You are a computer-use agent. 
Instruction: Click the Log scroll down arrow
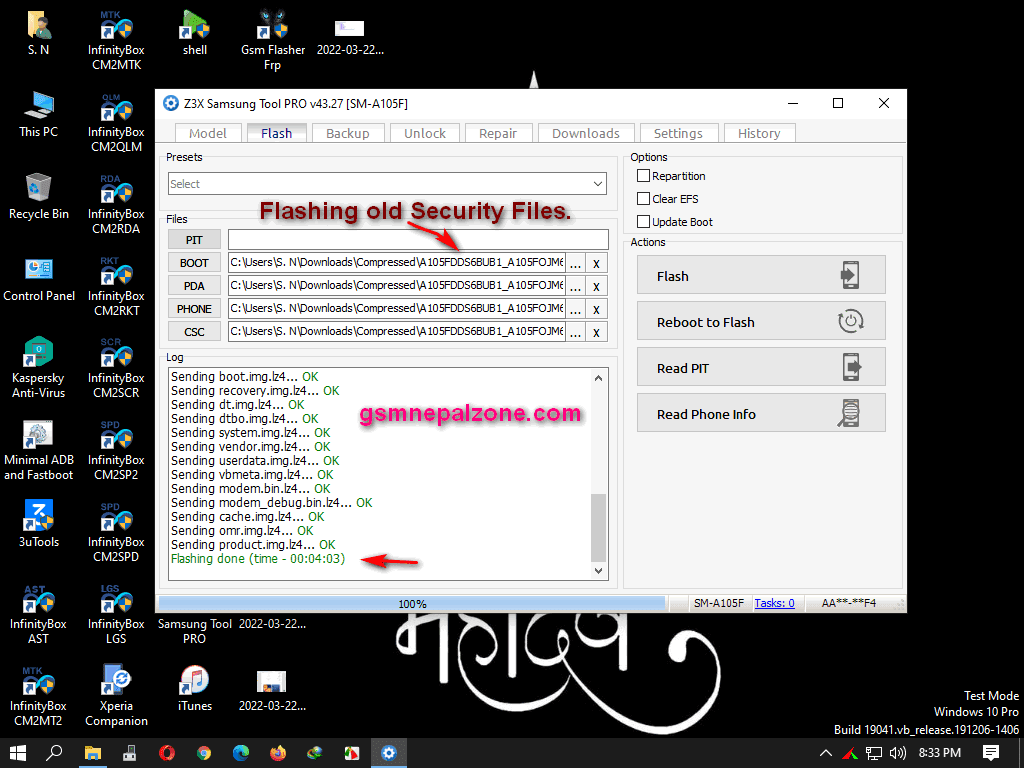coord(598,571)
